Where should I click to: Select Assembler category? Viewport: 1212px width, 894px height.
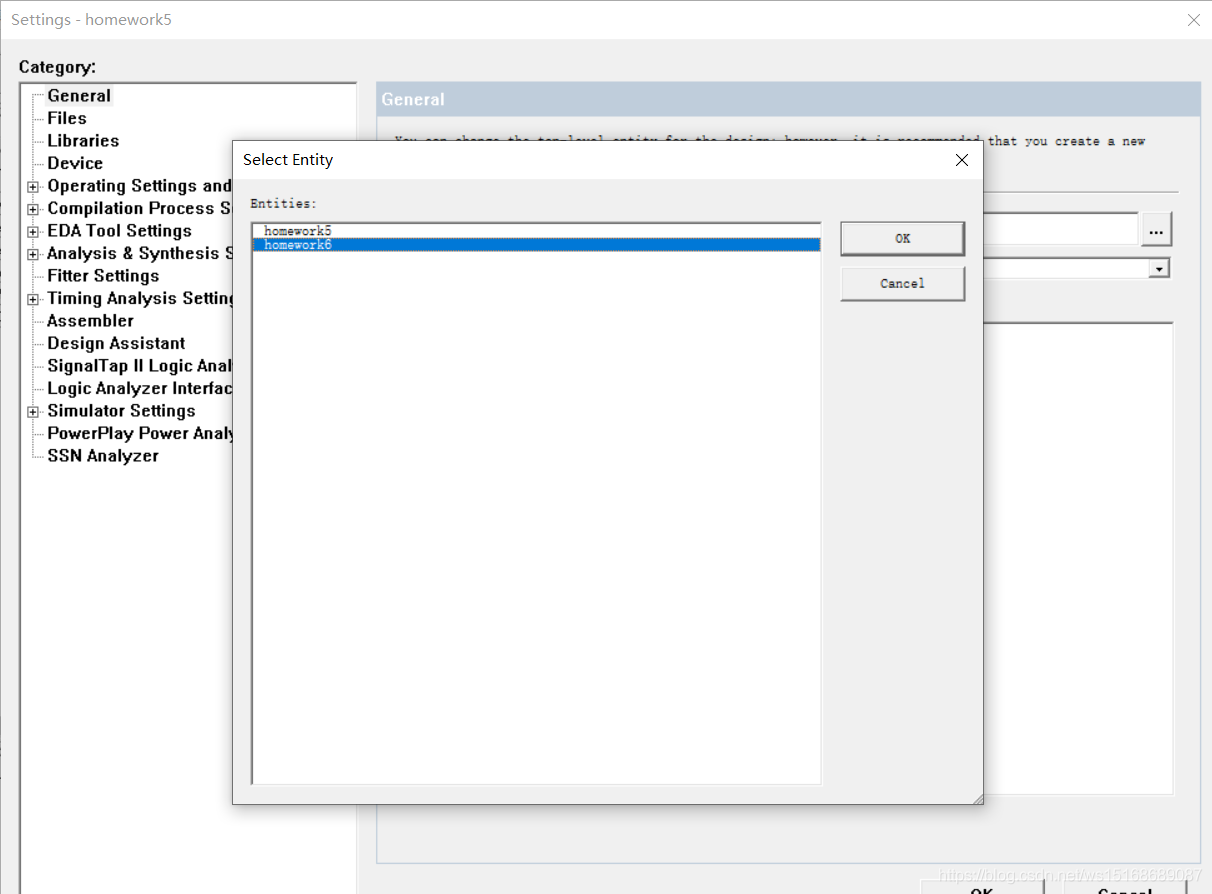click(x=90, y=321)
